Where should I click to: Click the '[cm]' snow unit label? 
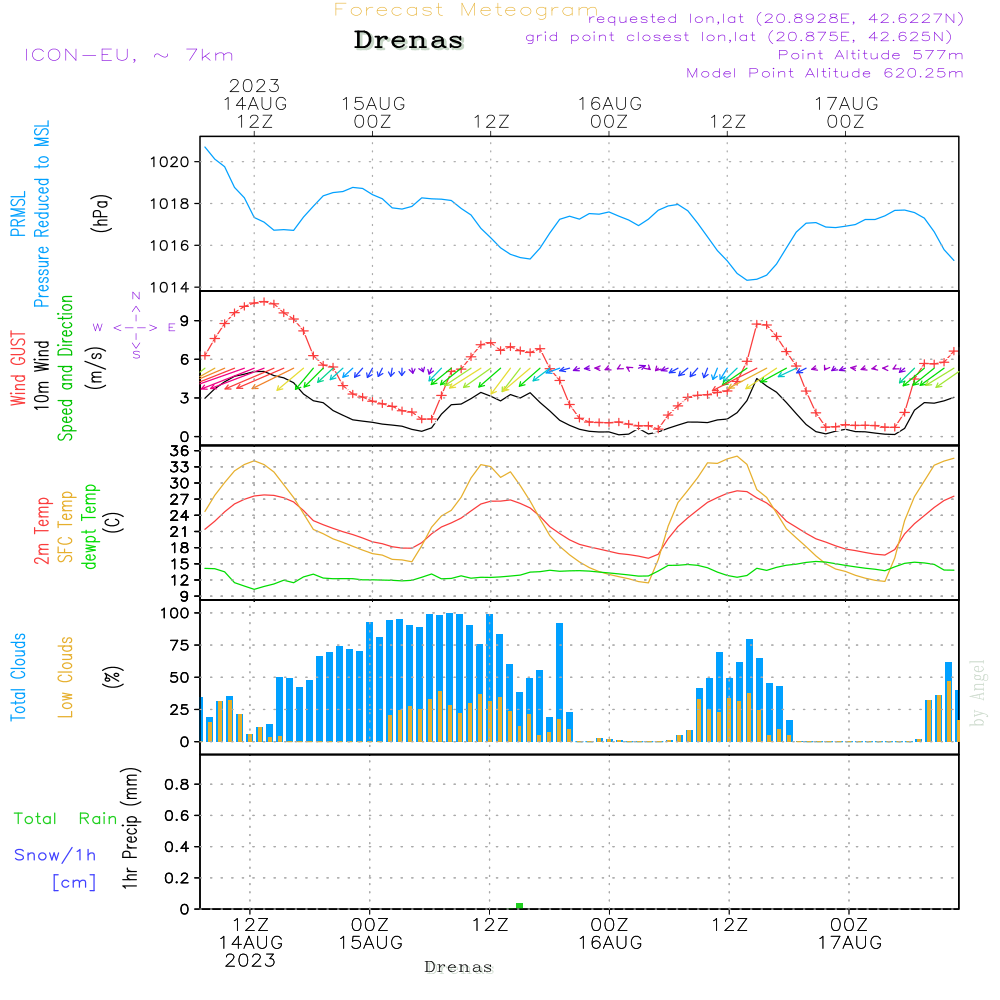74,882
